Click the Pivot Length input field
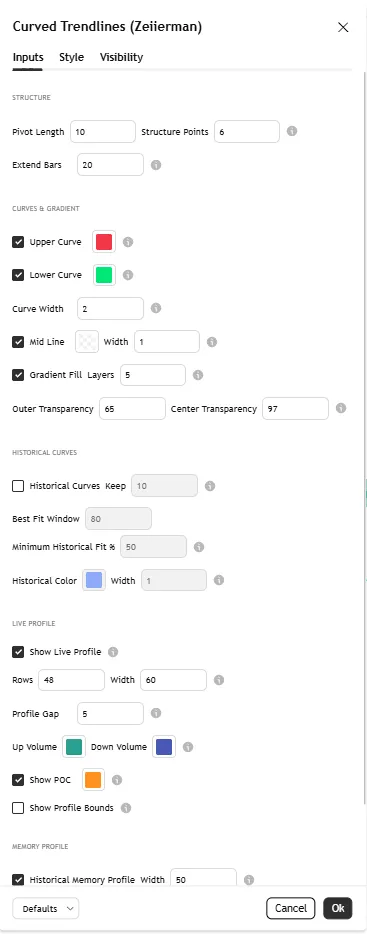 103,132
